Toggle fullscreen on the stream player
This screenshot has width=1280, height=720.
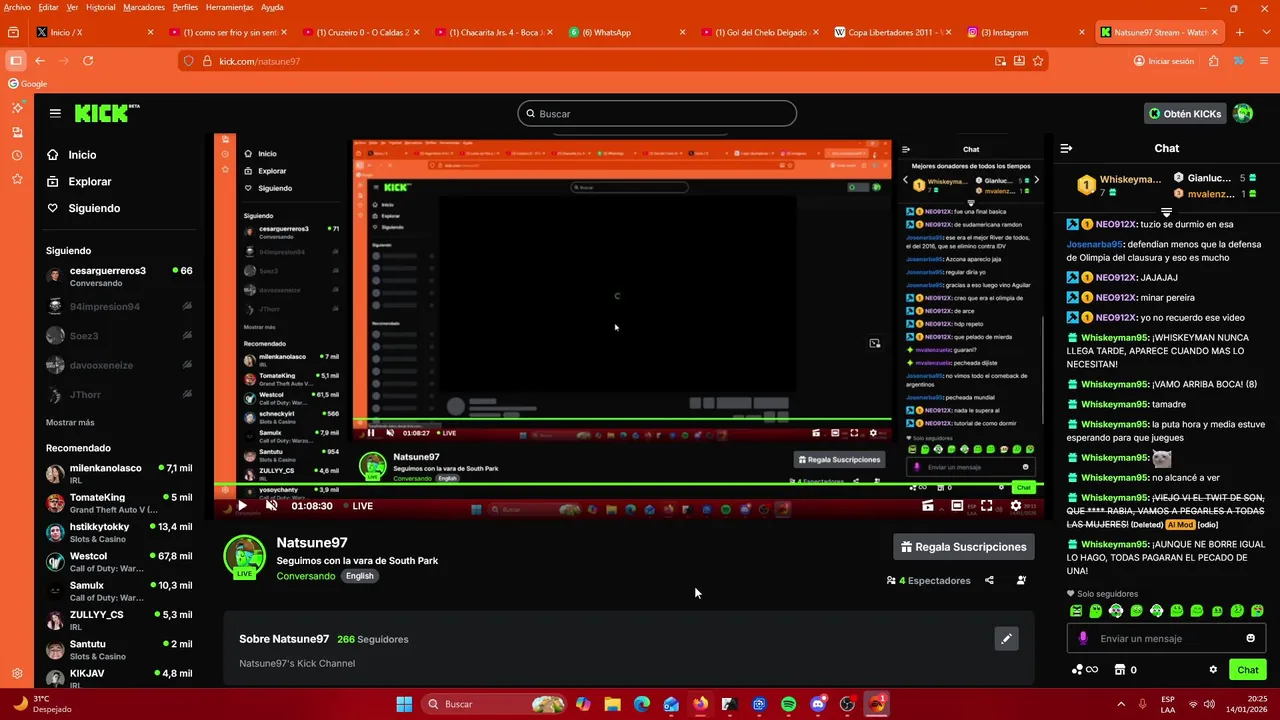tap(986, 506)
